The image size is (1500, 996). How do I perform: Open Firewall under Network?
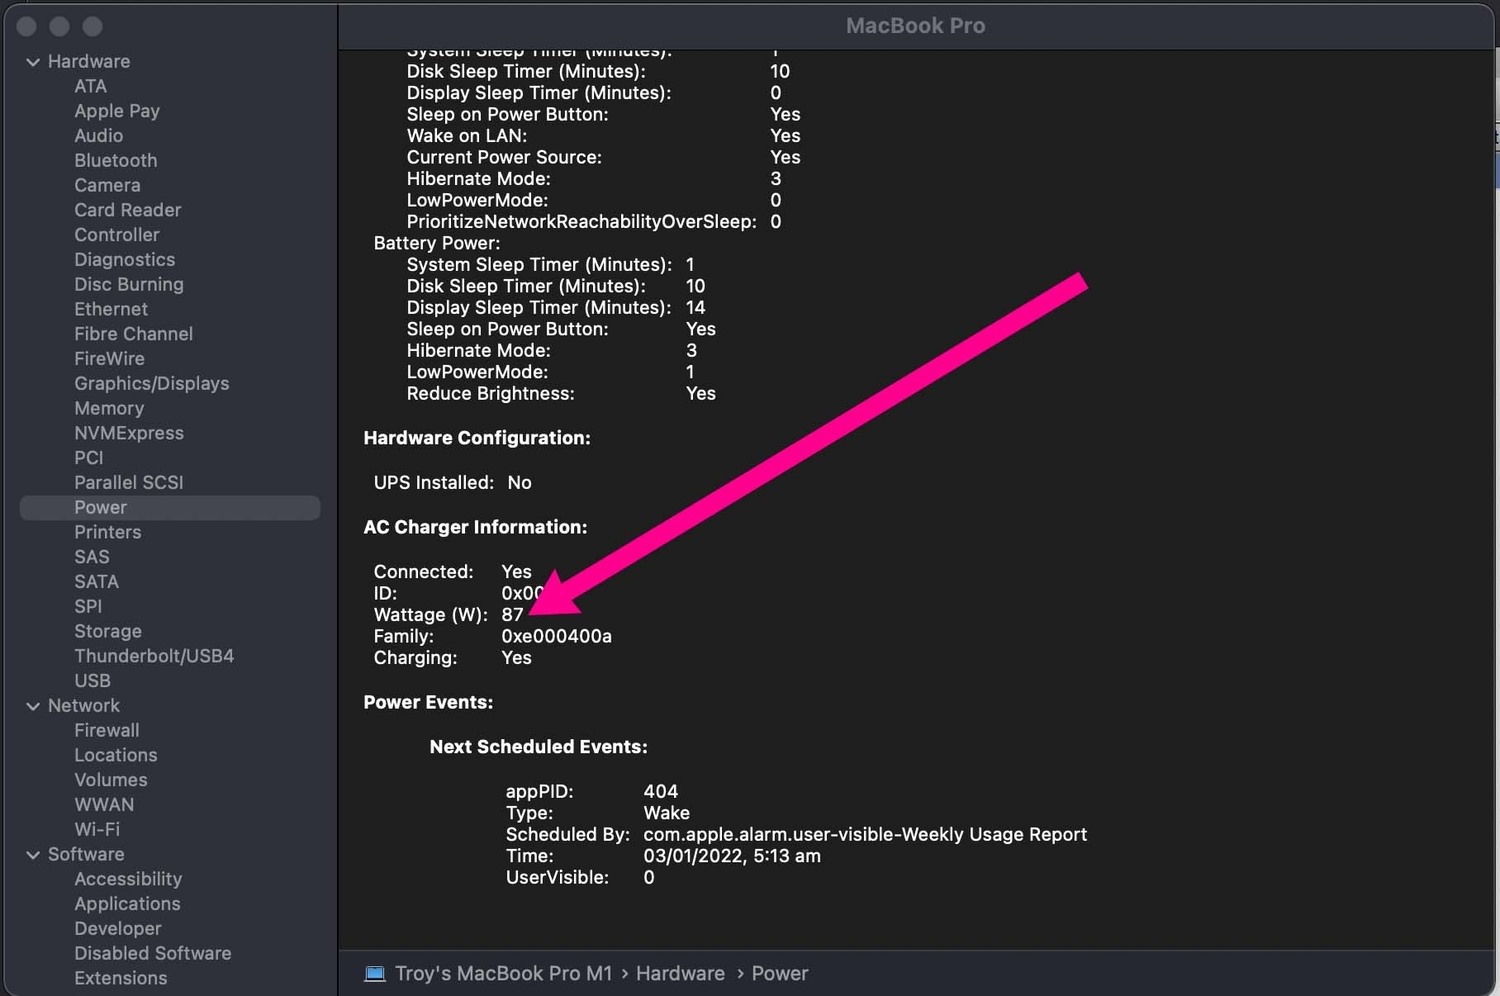pyautogui.click(x=106, y=731)
